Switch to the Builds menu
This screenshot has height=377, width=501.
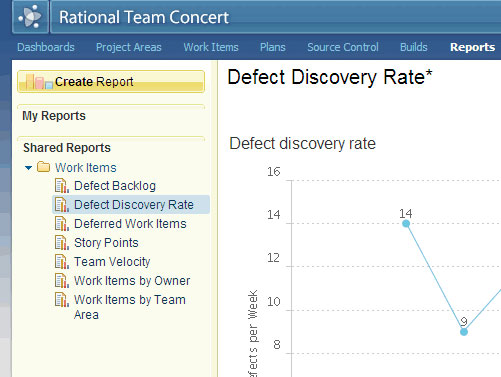(x=414, y=47)
